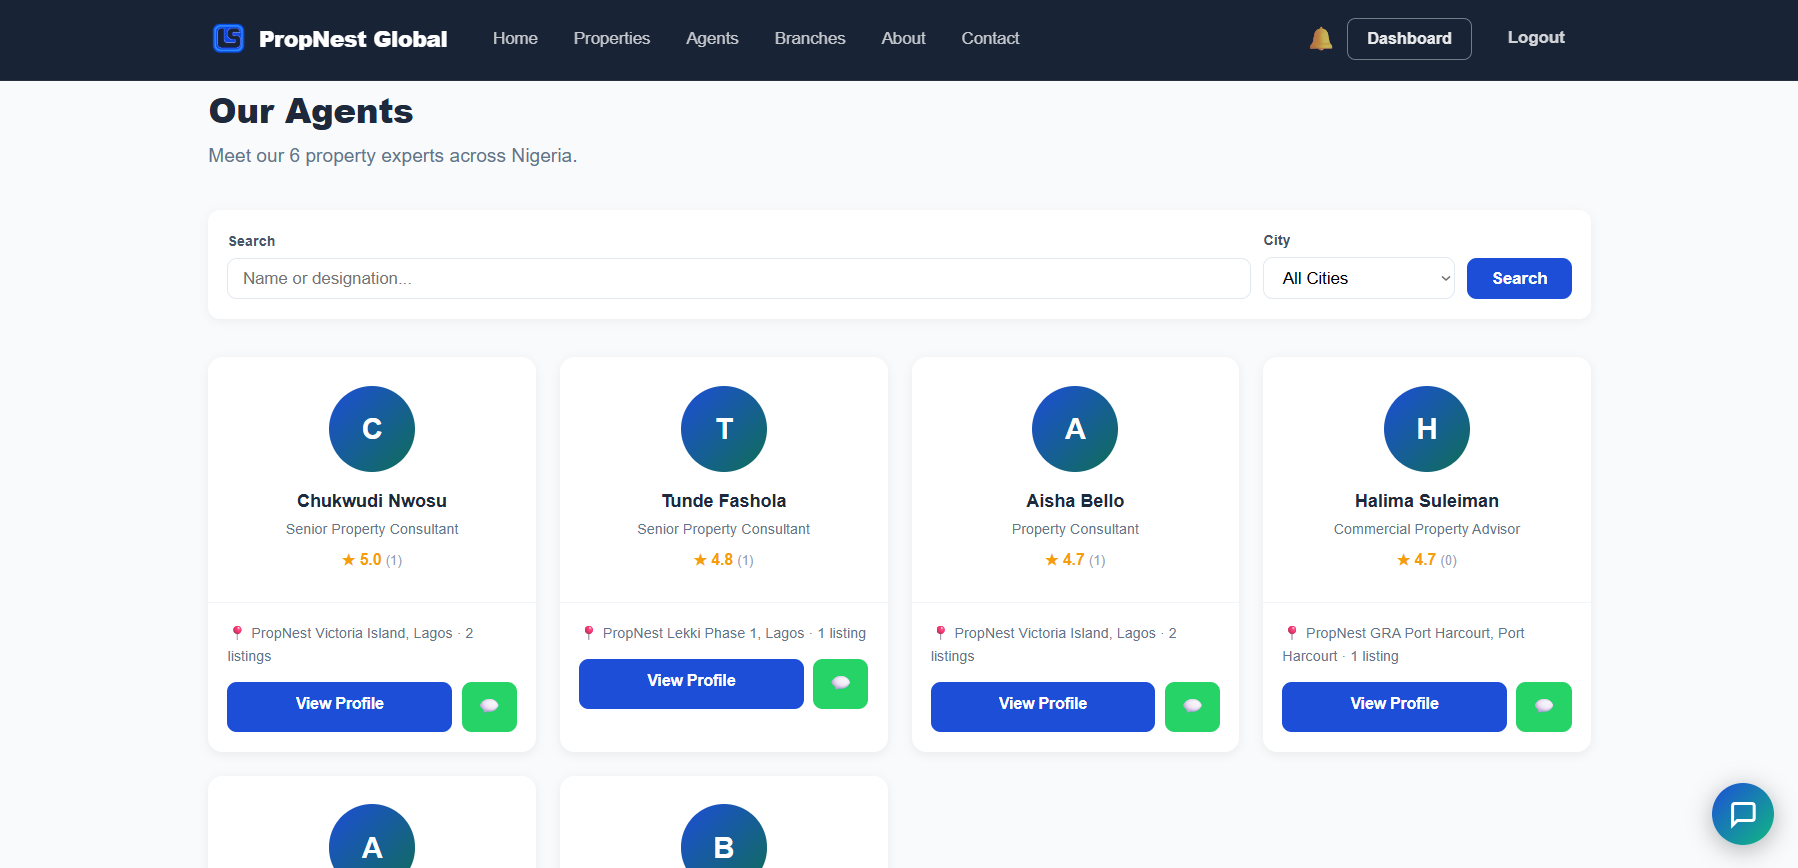Message Tunde Fashola via green chat button
1798x868 pixels.
[840, 683]
